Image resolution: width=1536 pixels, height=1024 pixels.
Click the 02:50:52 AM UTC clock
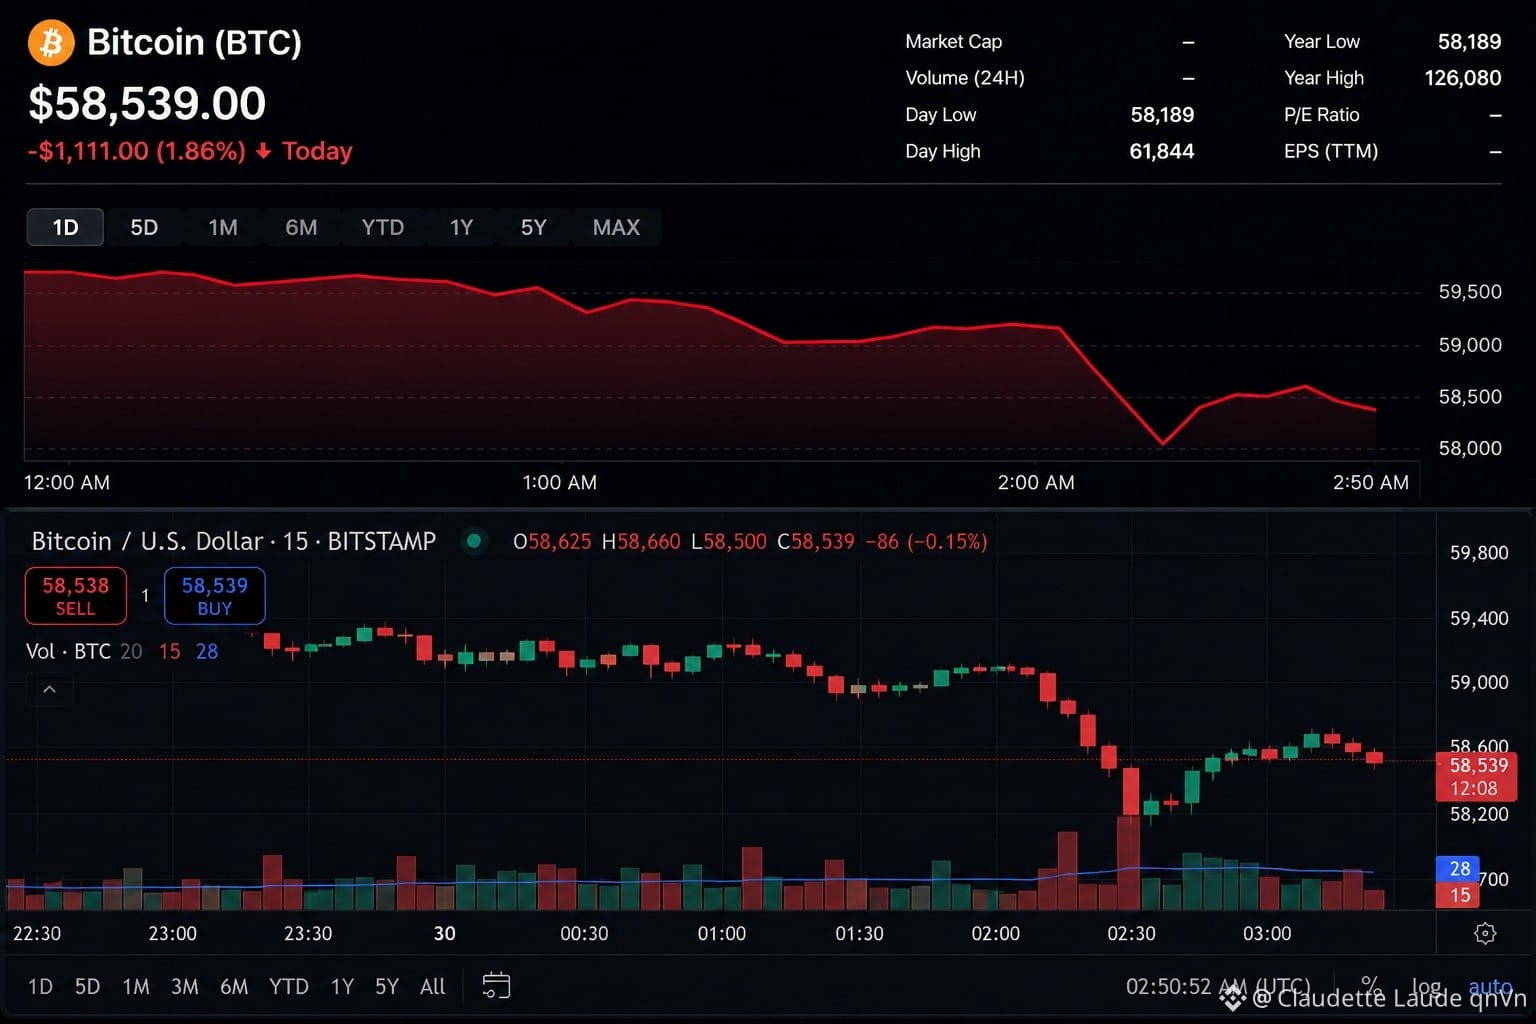(x=1217, y=987)
